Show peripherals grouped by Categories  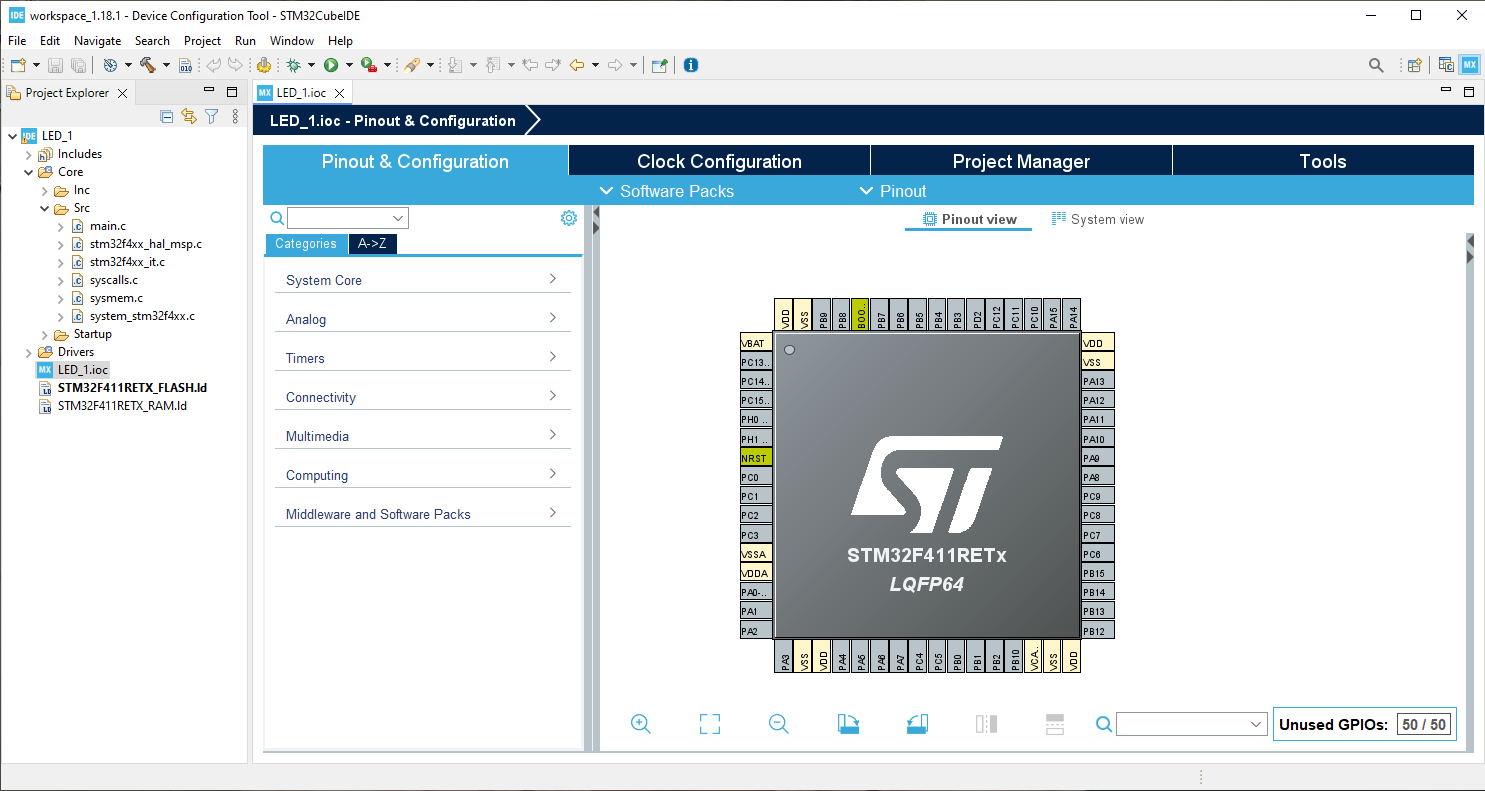[x=306, y=243]
